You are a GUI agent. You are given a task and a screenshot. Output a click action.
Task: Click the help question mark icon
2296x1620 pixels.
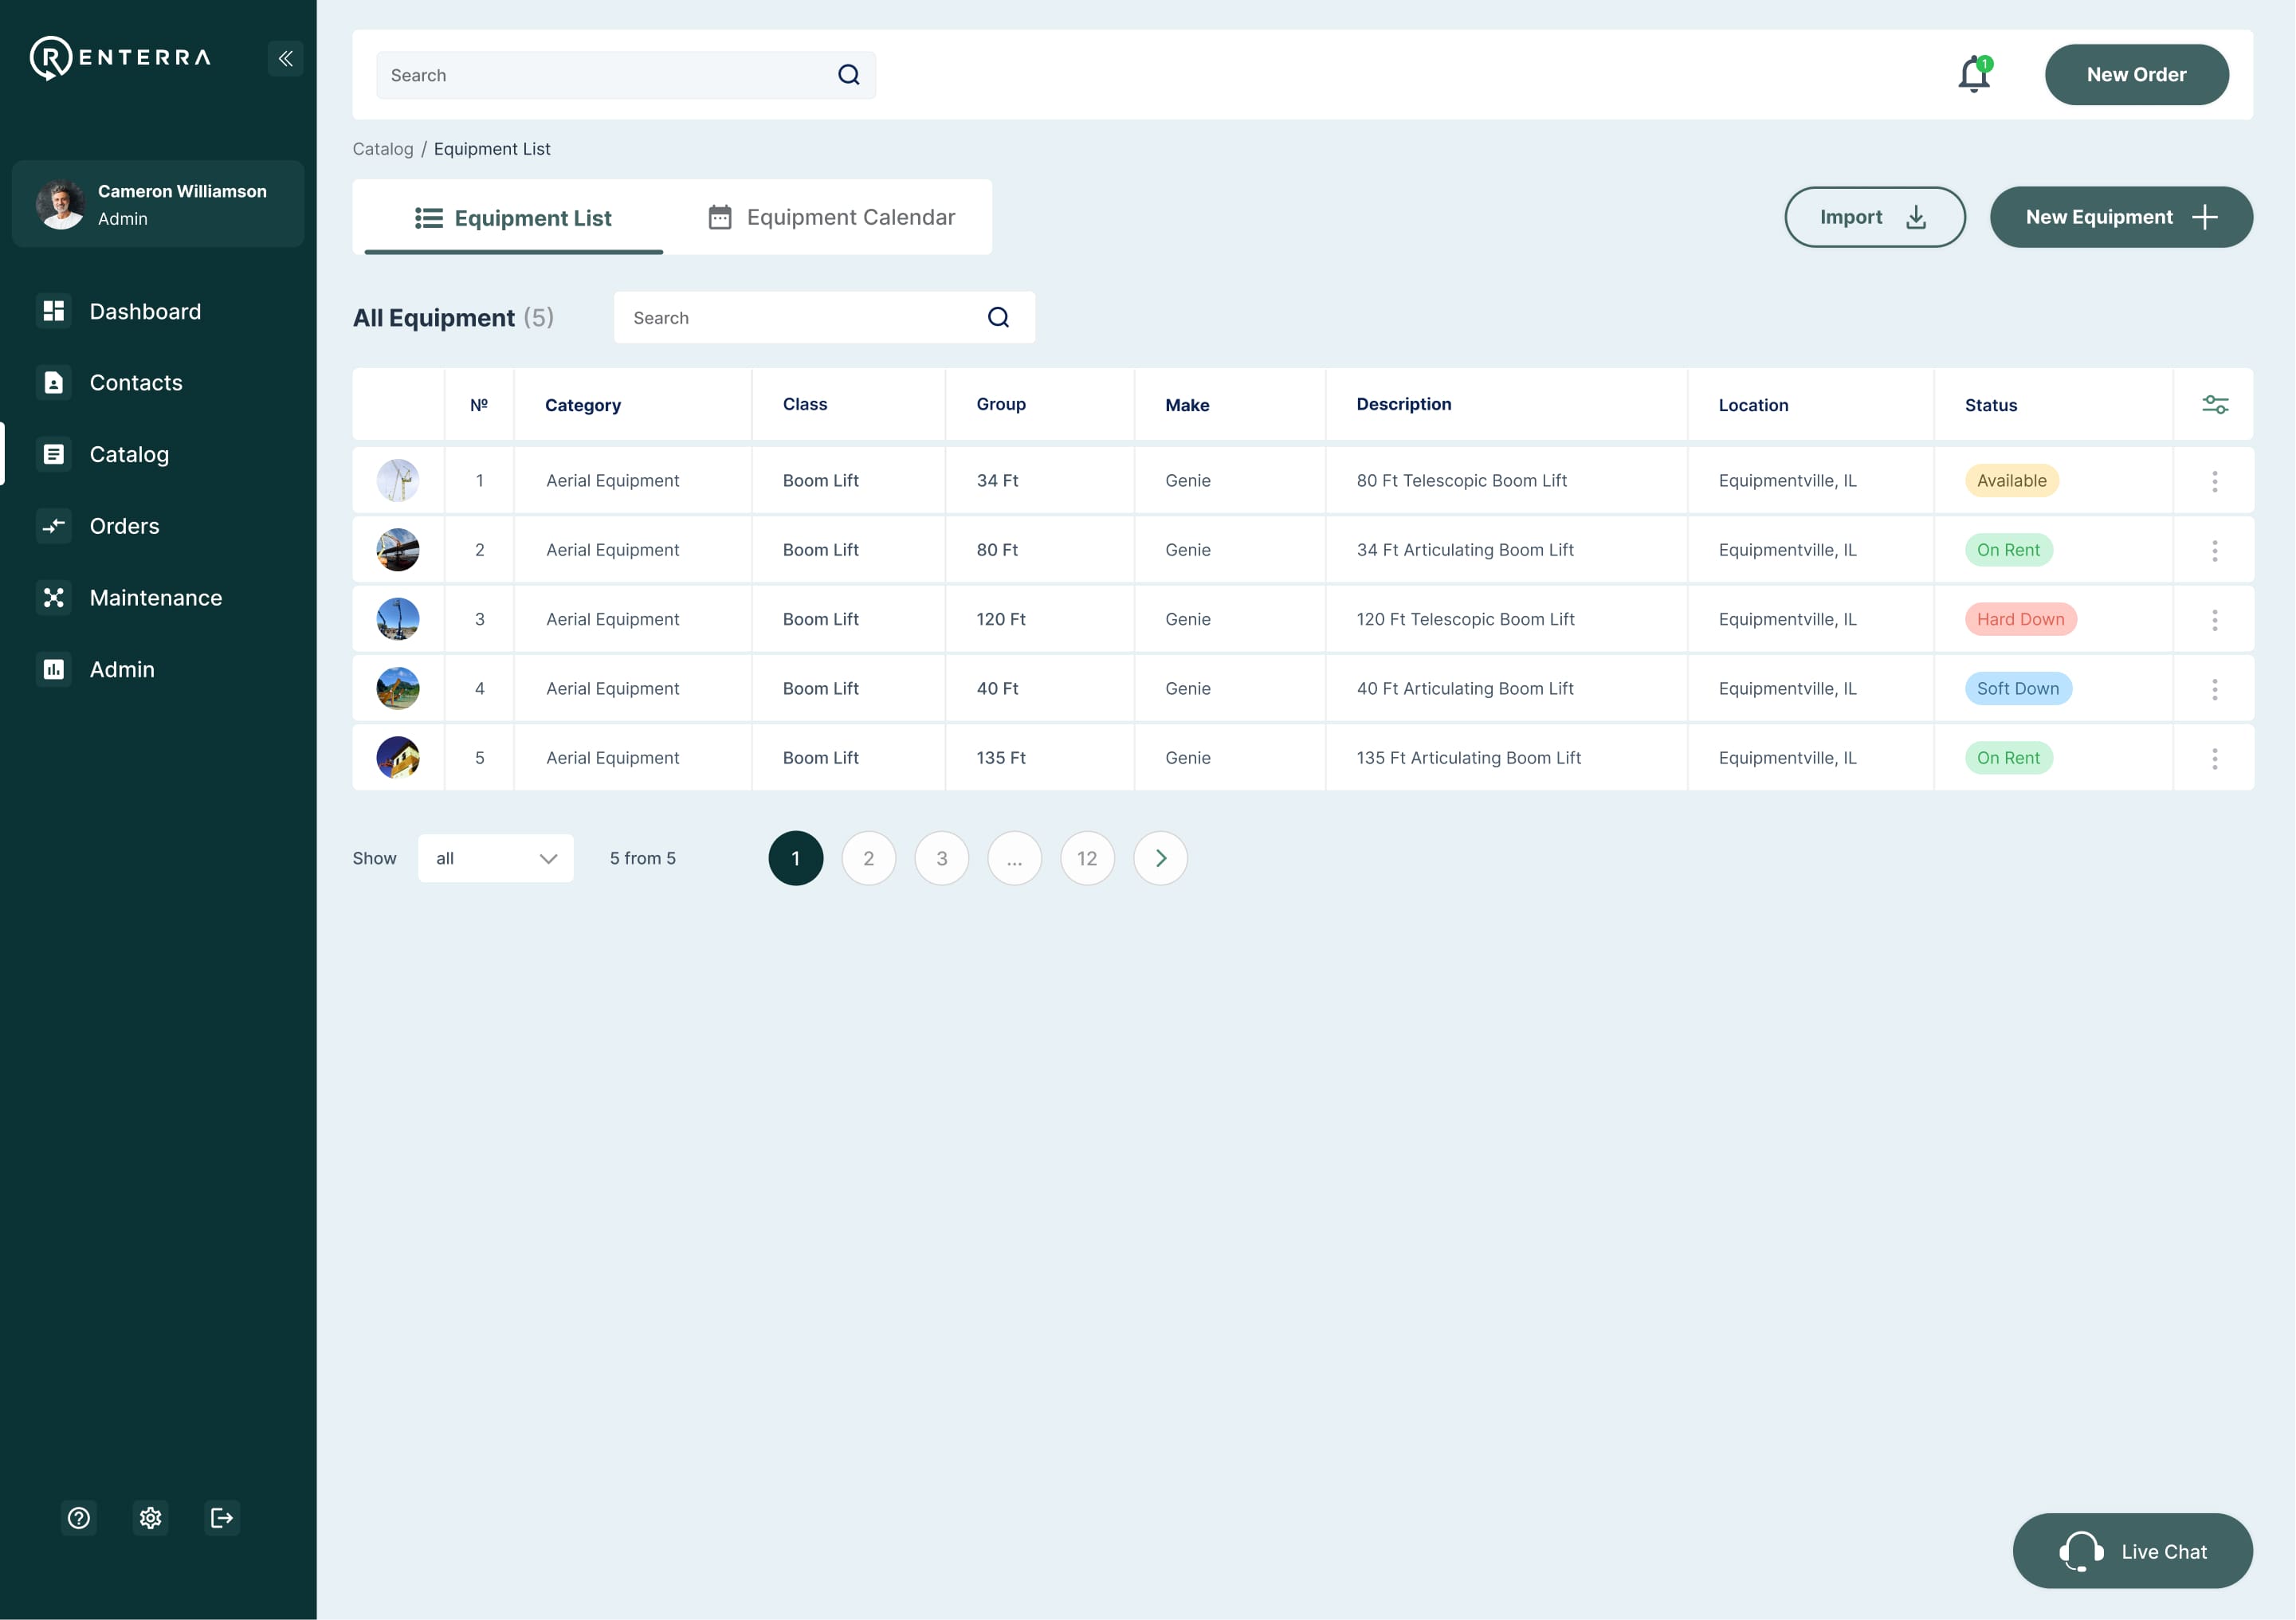click(x=79, y=1518)
